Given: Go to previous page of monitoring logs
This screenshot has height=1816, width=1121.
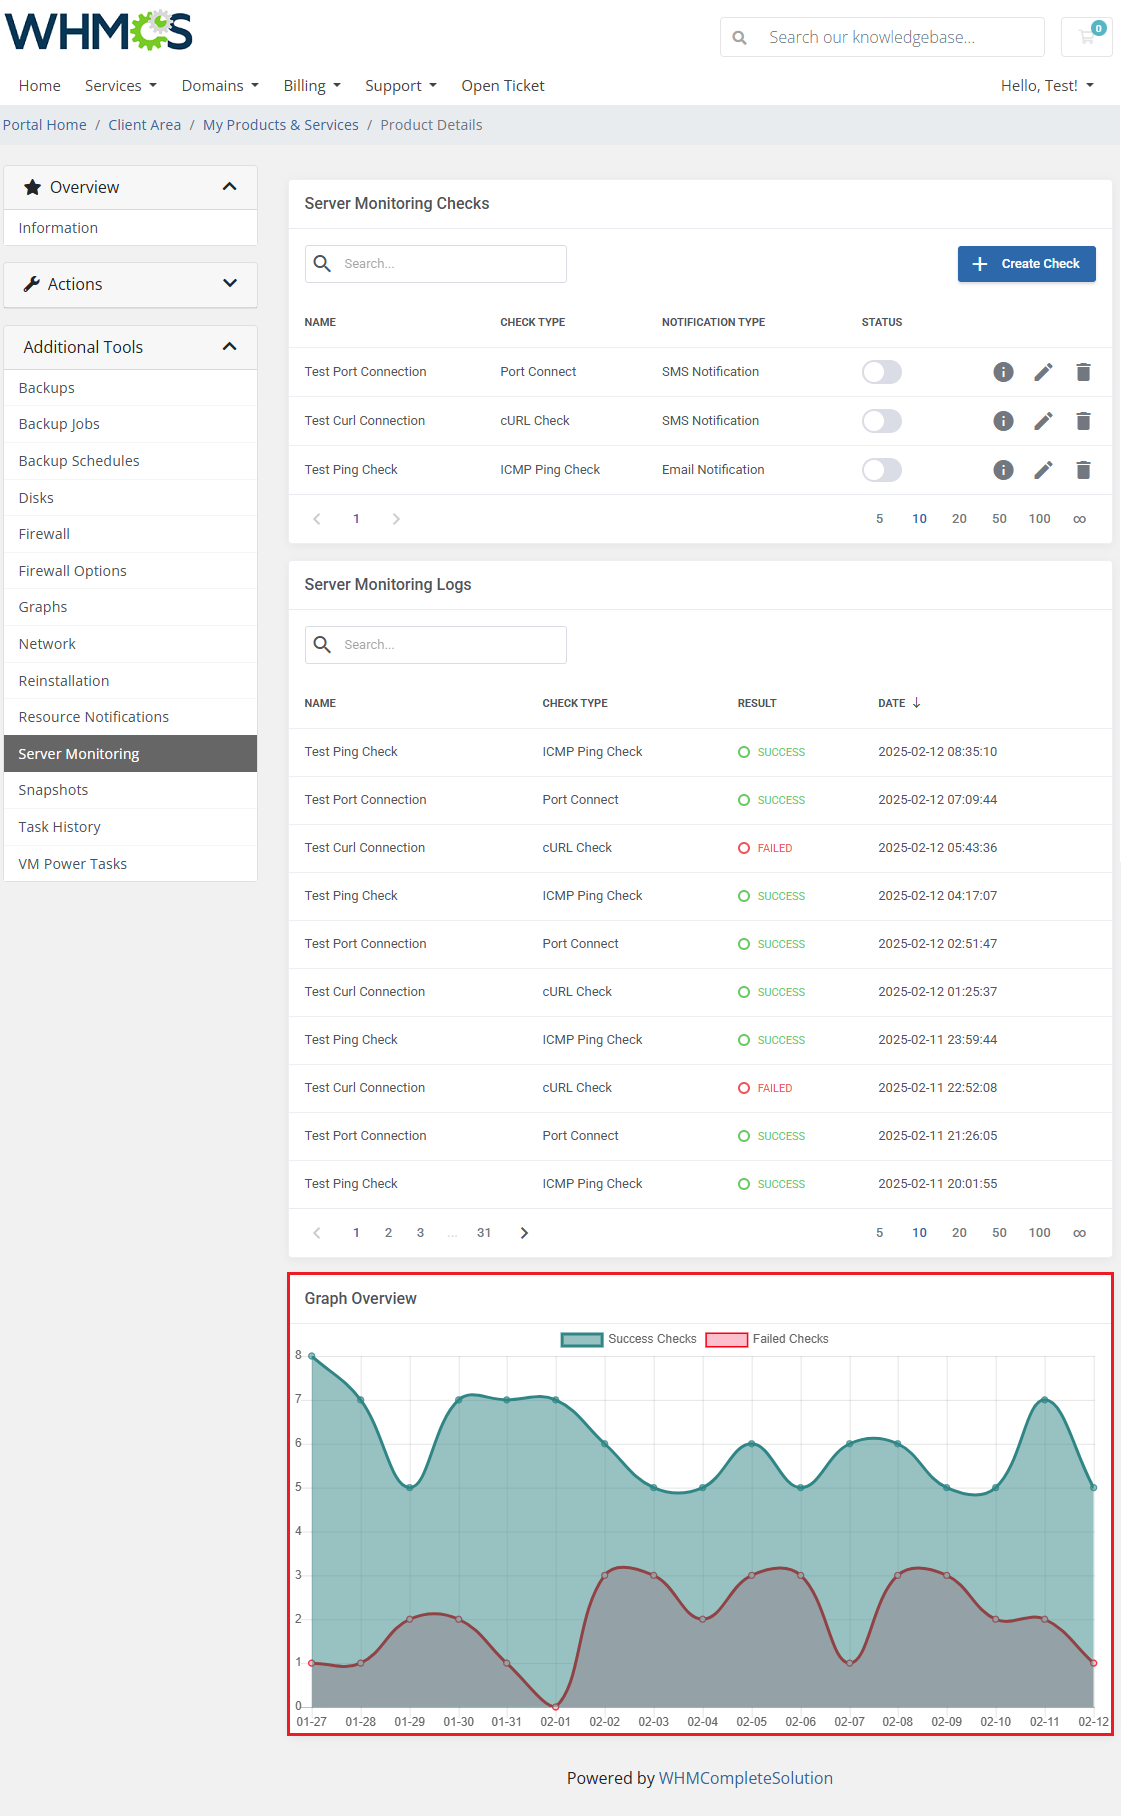Looking at the screenshot, I should (x=317, y=1233).
